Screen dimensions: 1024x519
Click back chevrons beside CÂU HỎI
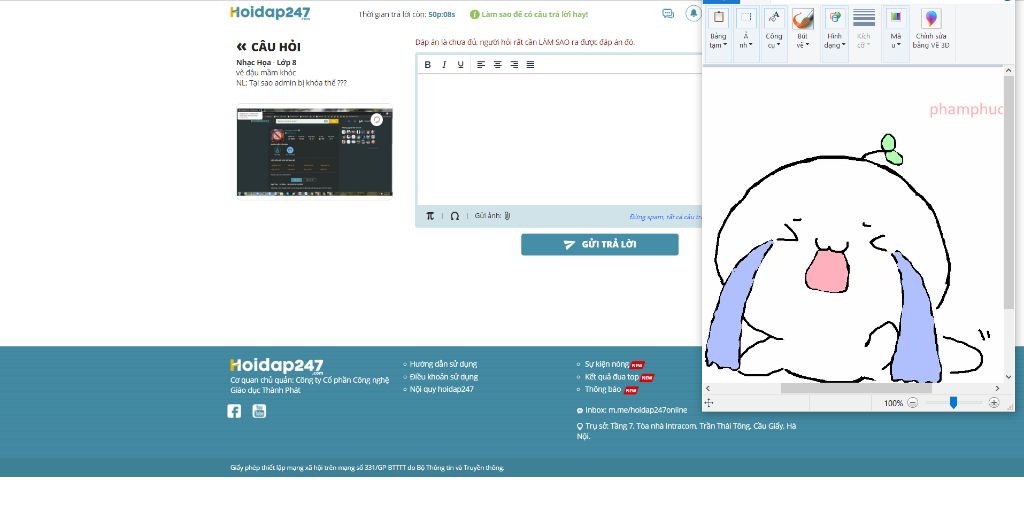click(x=241, y=47)
